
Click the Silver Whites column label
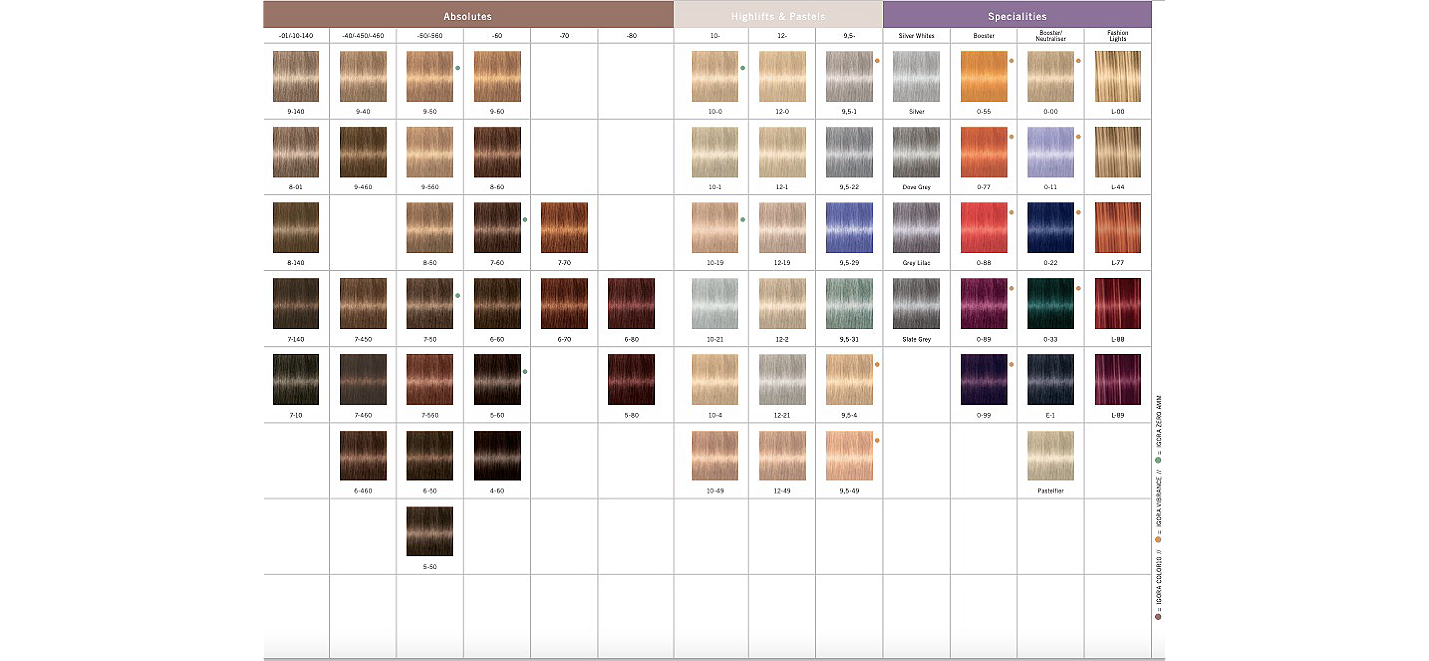click(916, 36)
